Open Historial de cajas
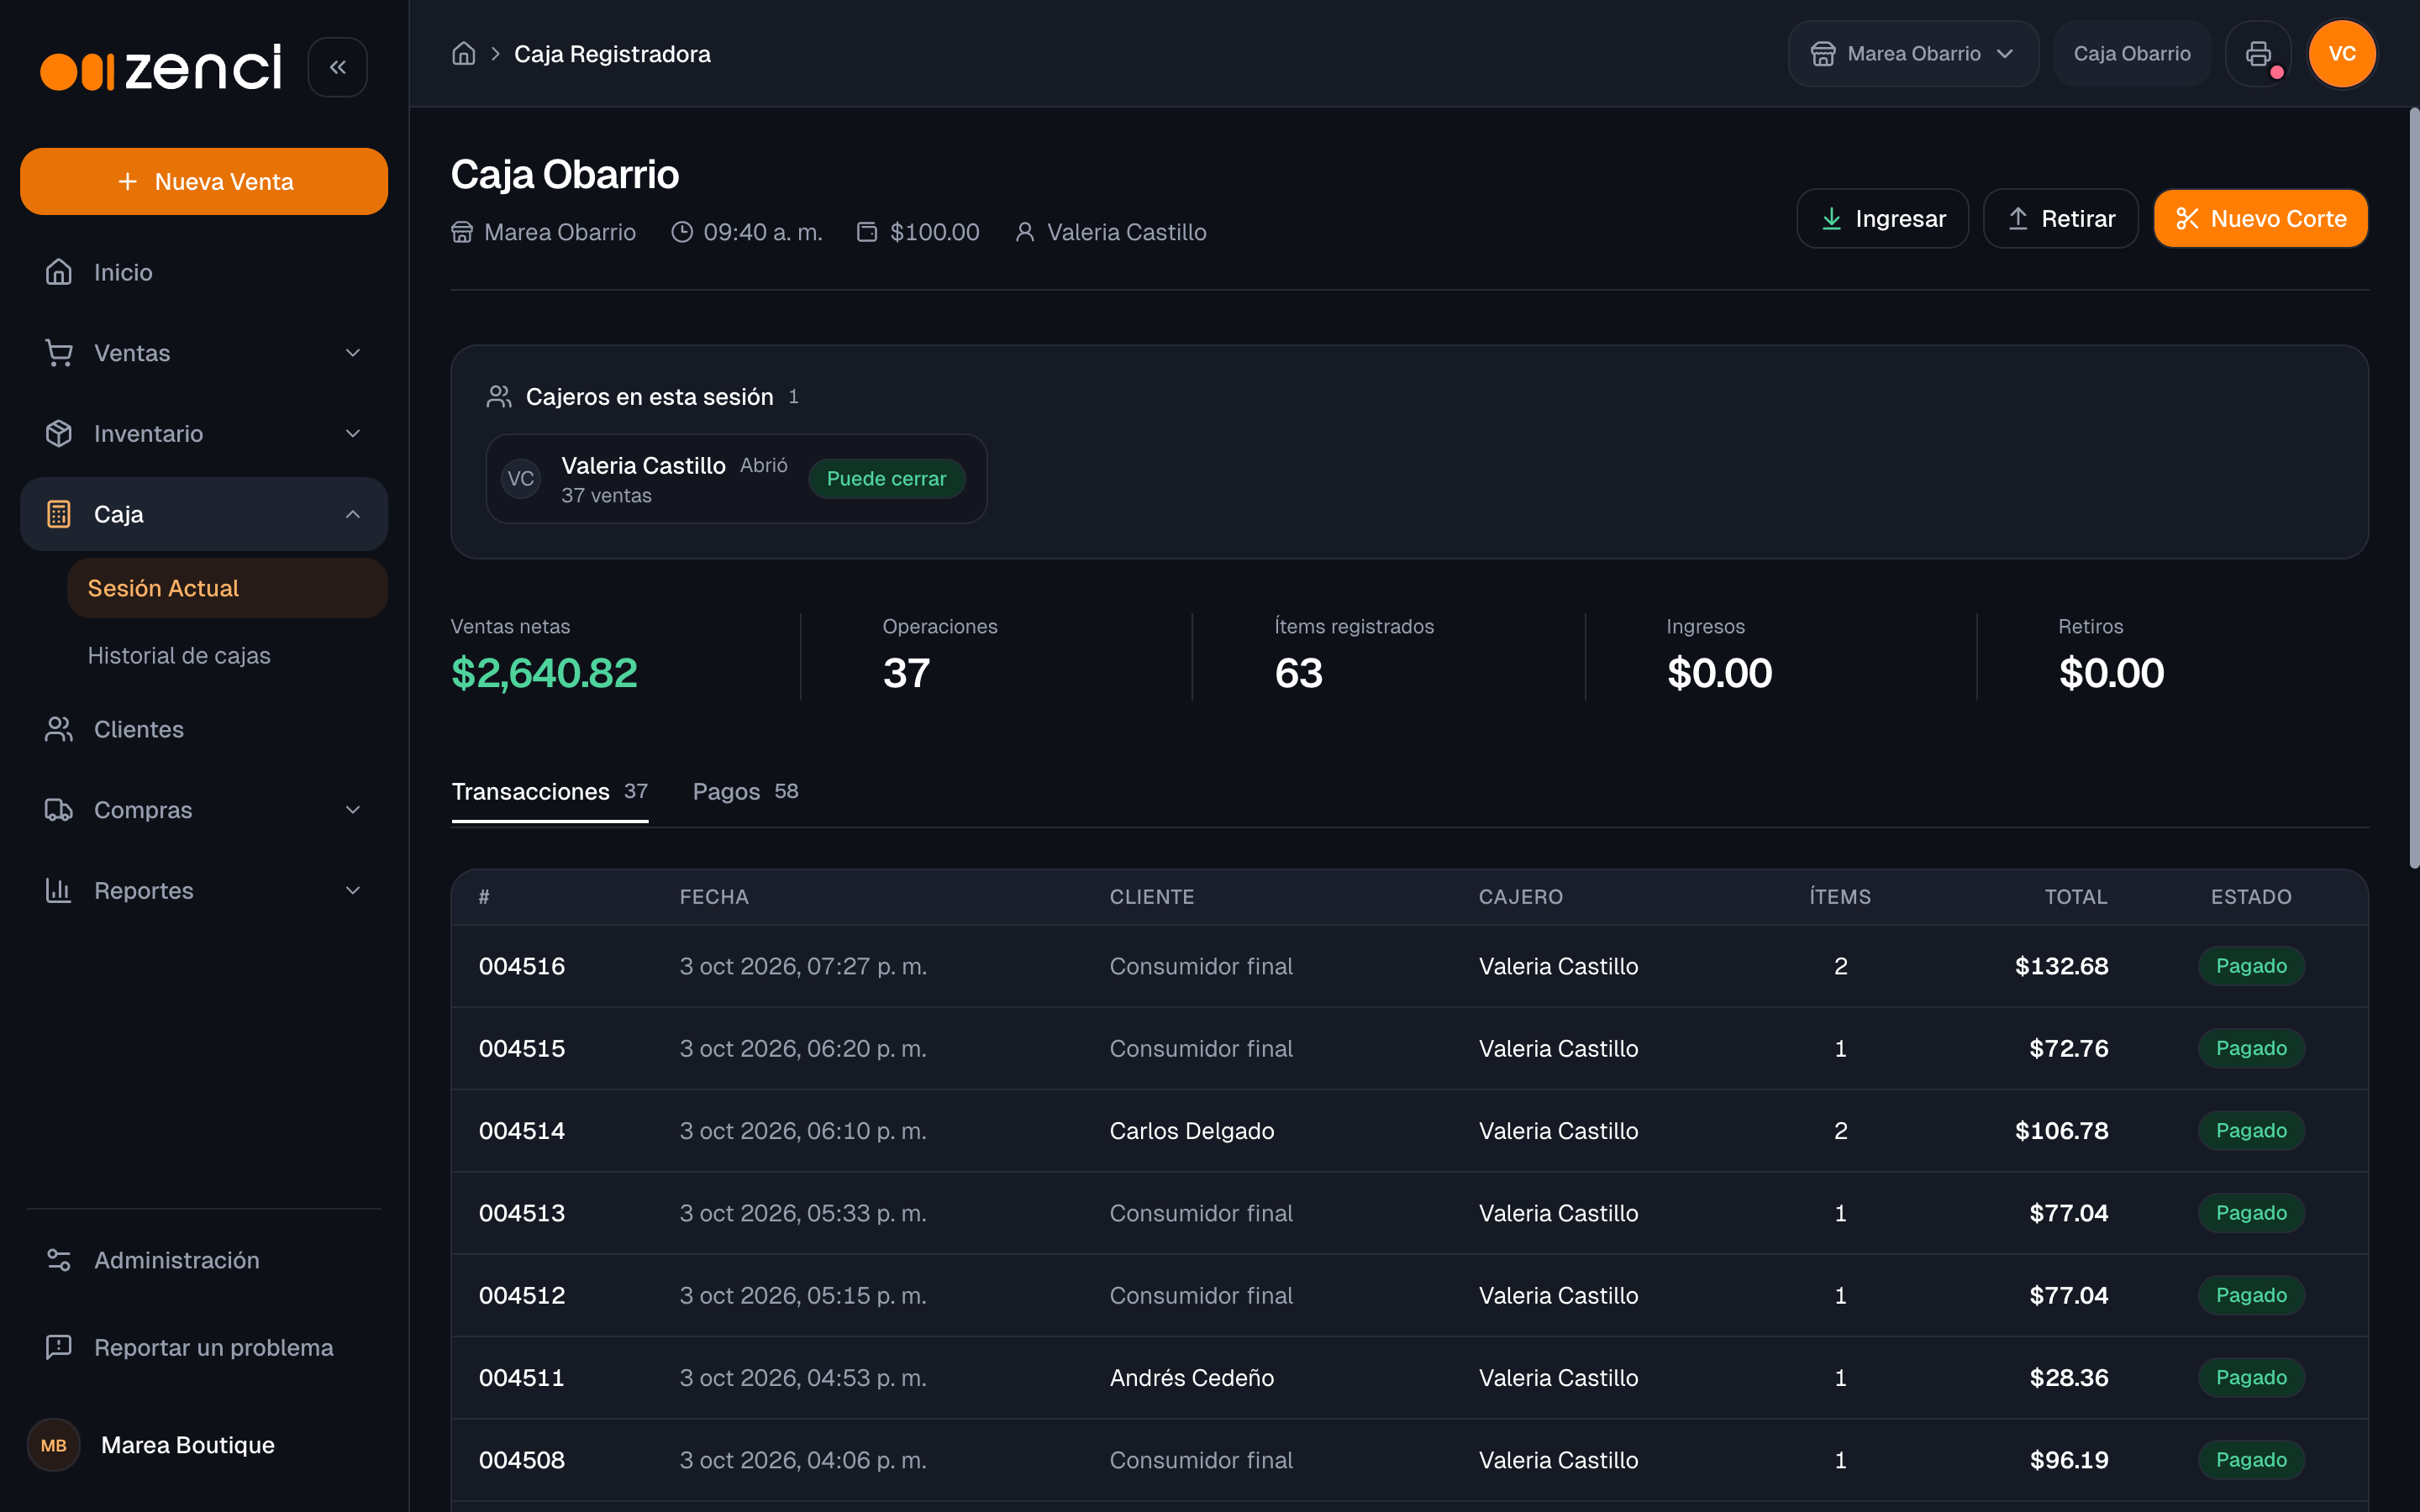Viewport: 2420px width, 1512px height. click(x=179, y=655)
